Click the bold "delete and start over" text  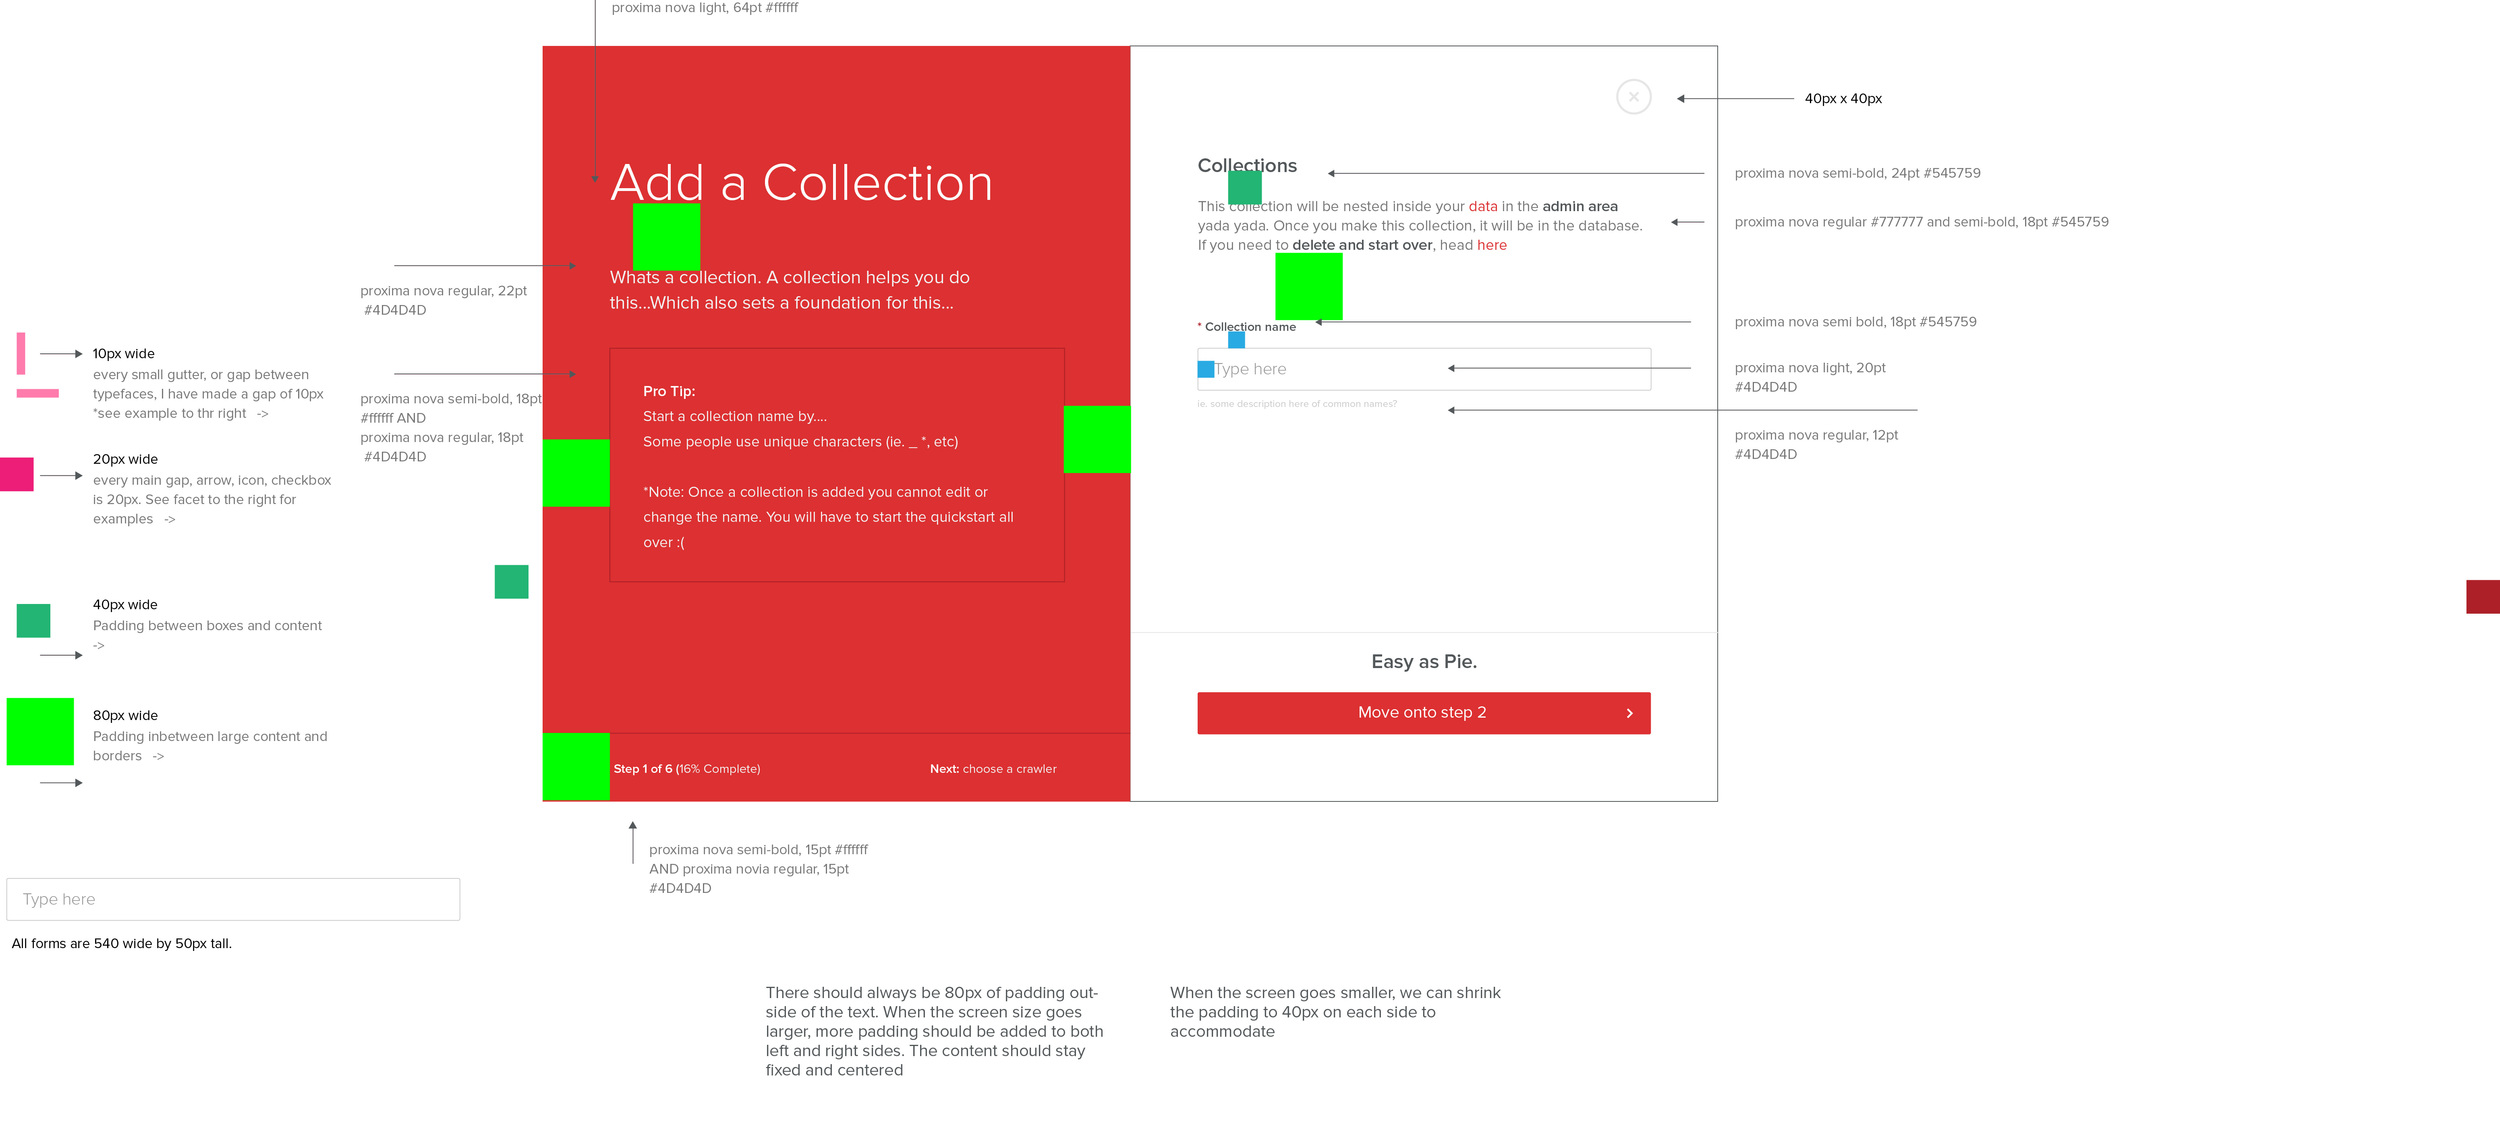pyautogui.click(x=1361, y=245)
